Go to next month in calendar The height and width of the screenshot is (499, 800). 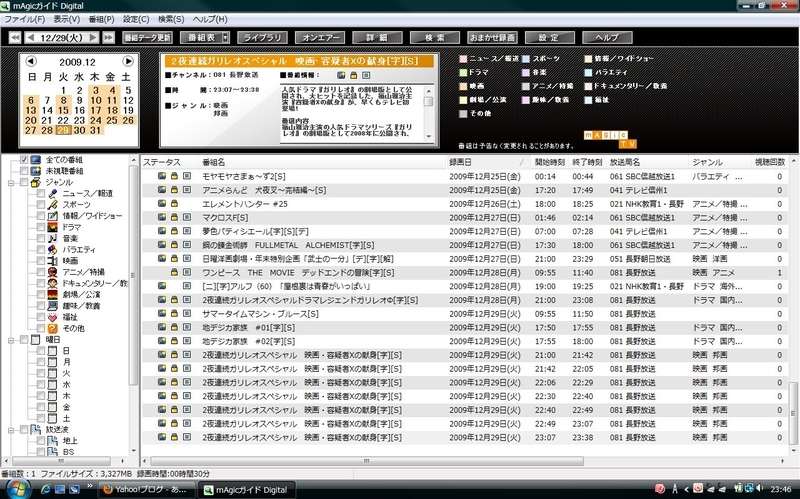point(128,61)
